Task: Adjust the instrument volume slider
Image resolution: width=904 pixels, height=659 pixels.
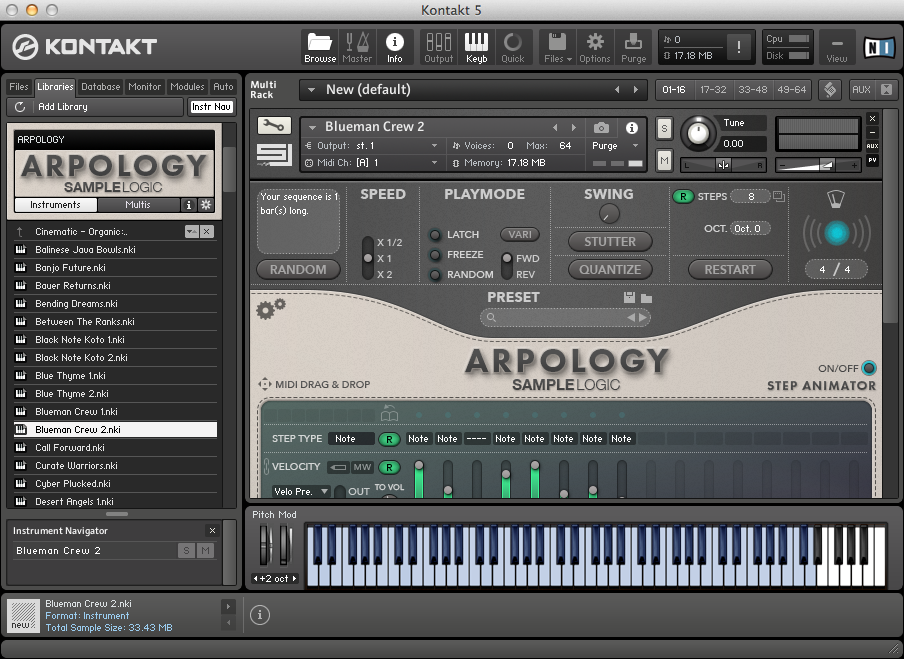Action: 818,165
